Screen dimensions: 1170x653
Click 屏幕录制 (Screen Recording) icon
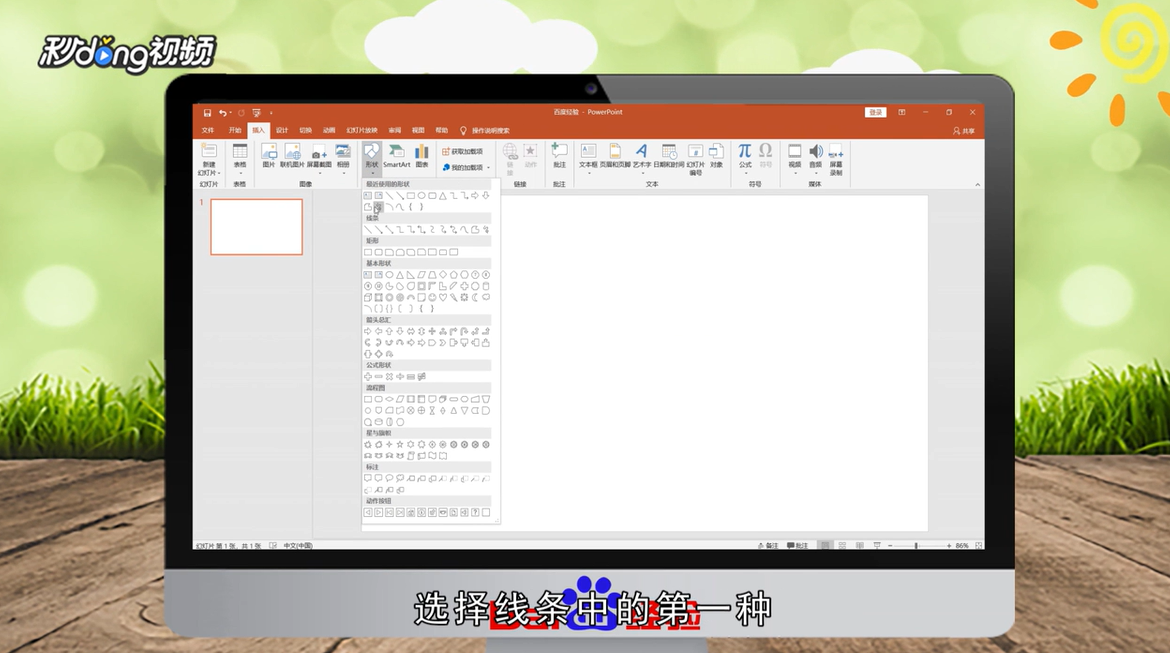(x=836, y=160)
